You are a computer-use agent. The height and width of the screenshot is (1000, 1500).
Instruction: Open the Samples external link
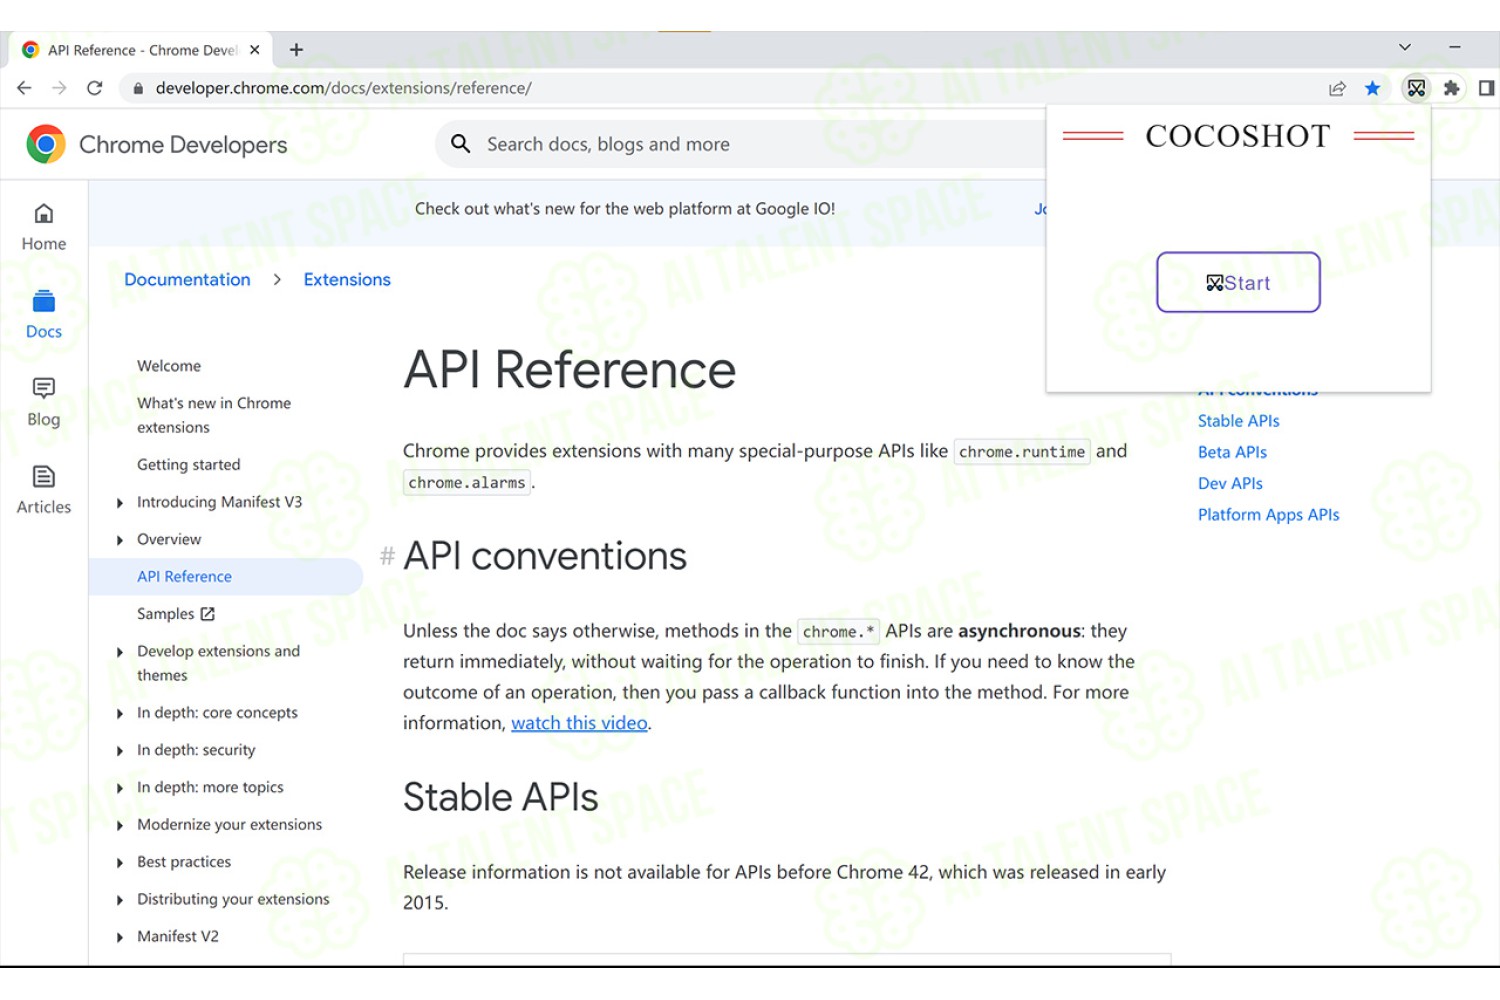176,614
